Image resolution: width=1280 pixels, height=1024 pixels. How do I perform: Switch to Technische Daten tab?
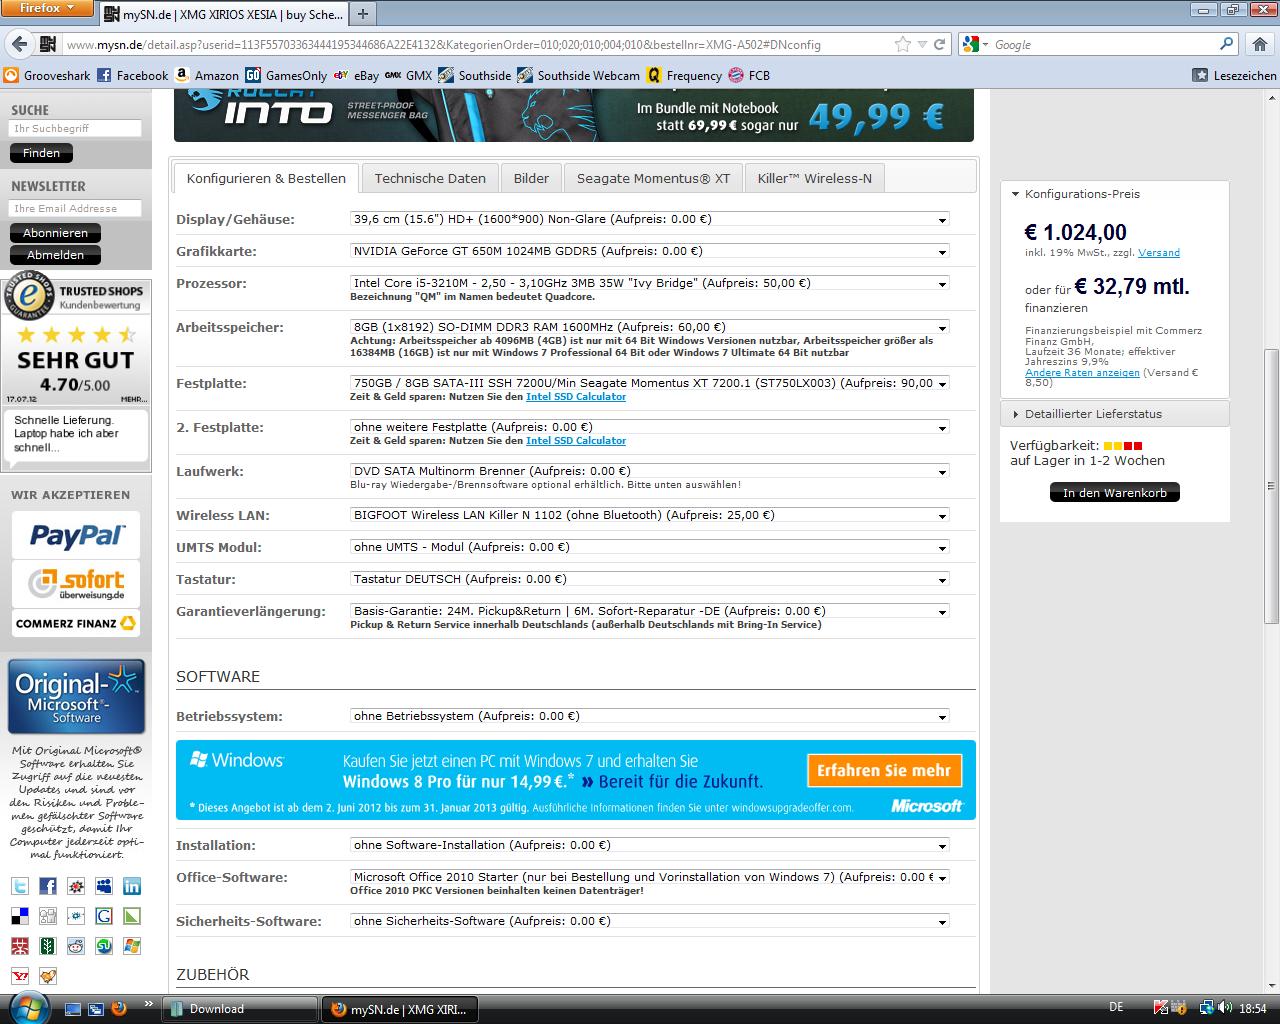430,178
